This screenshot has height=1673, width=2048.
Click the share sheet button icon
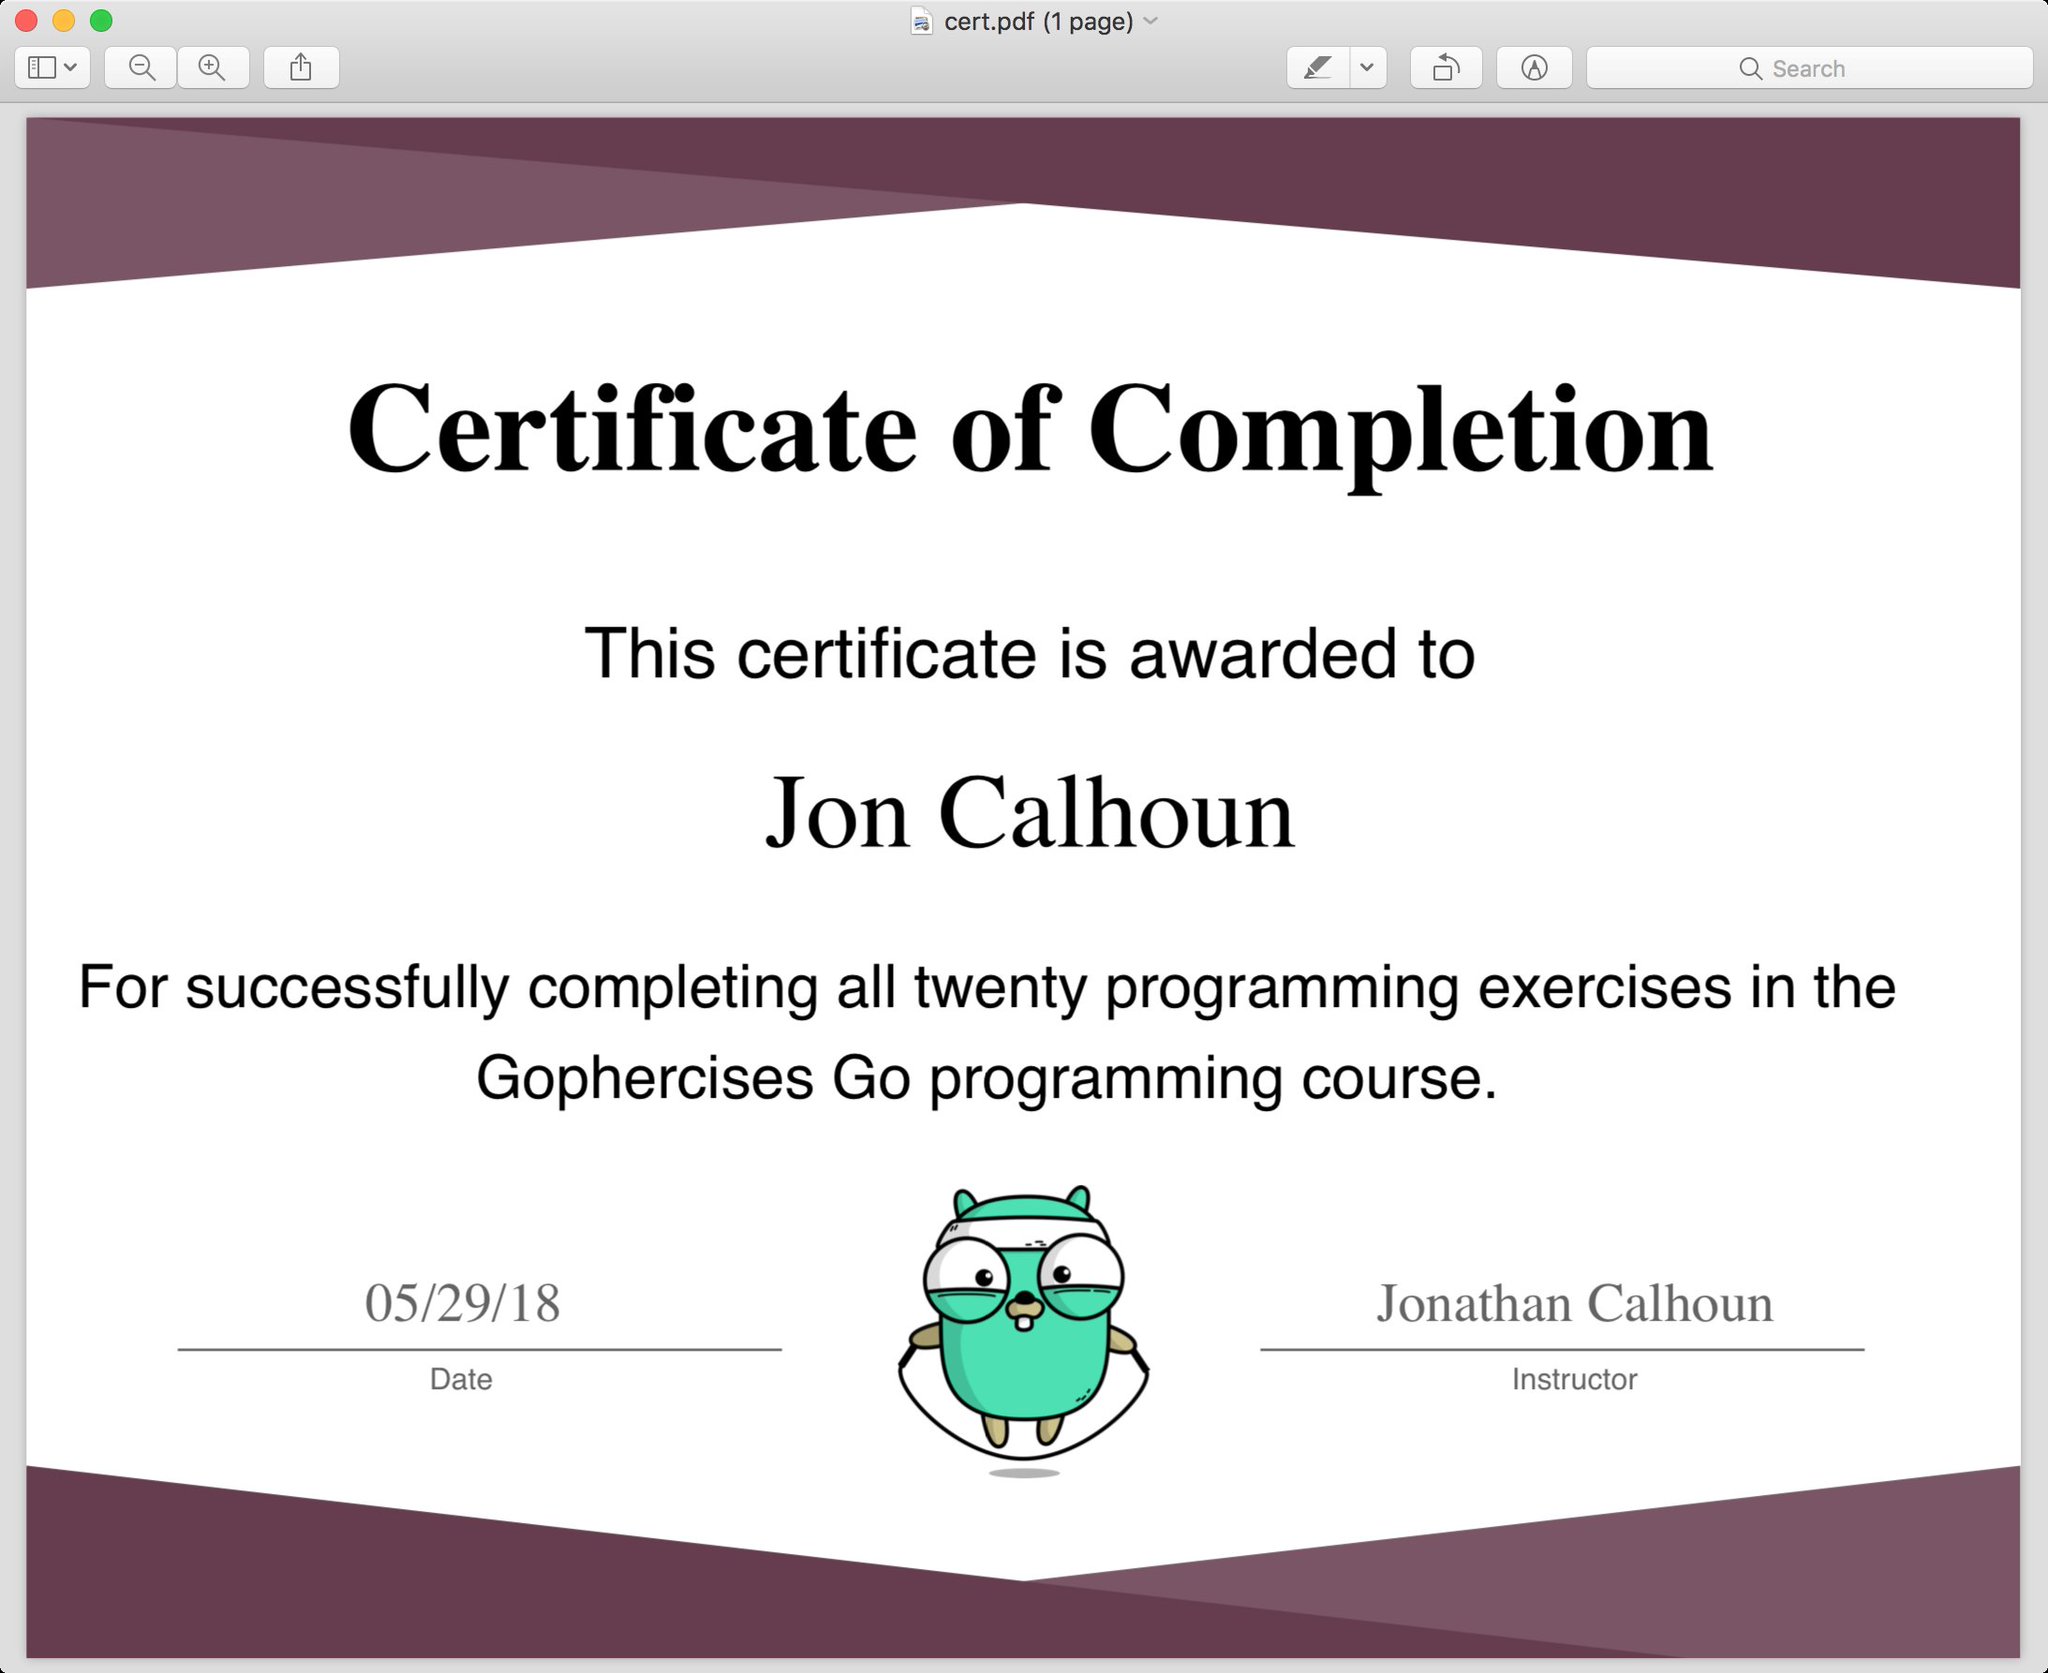pos(301,66)
